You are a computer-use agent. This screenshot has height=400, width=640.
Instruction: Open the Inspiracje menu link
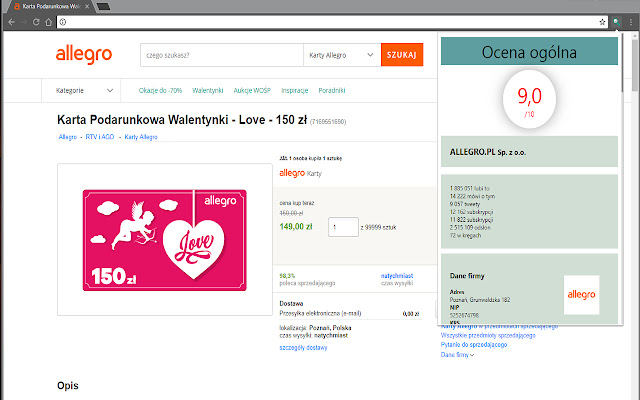pos(295,91)
